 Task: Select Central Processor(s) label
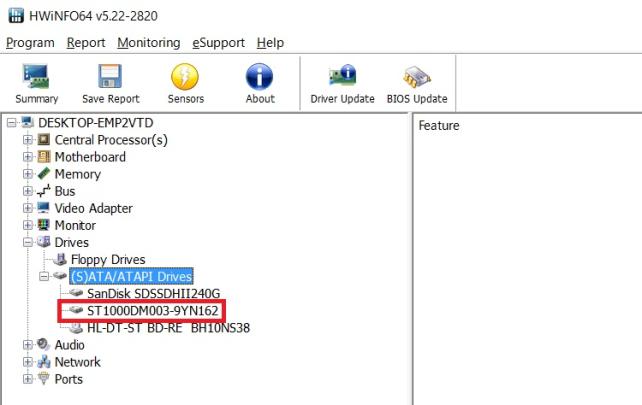(111, 140)
